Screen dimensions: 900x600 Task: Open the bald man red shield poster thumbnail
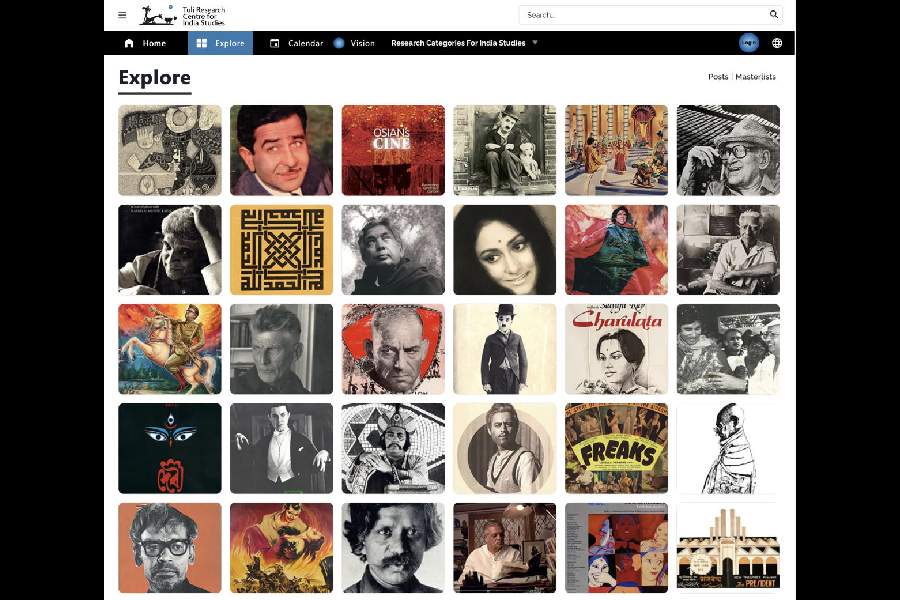(x=393, y=349)
